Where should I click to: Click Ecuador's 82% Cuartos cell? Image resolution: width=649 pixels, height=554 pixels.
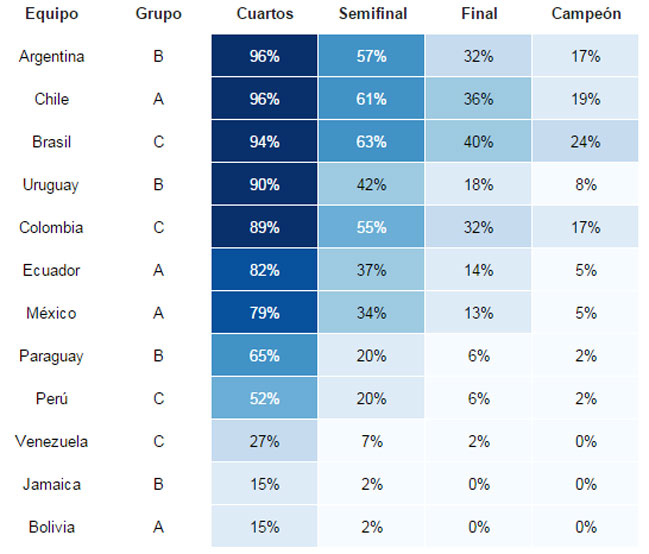(264, 270)
